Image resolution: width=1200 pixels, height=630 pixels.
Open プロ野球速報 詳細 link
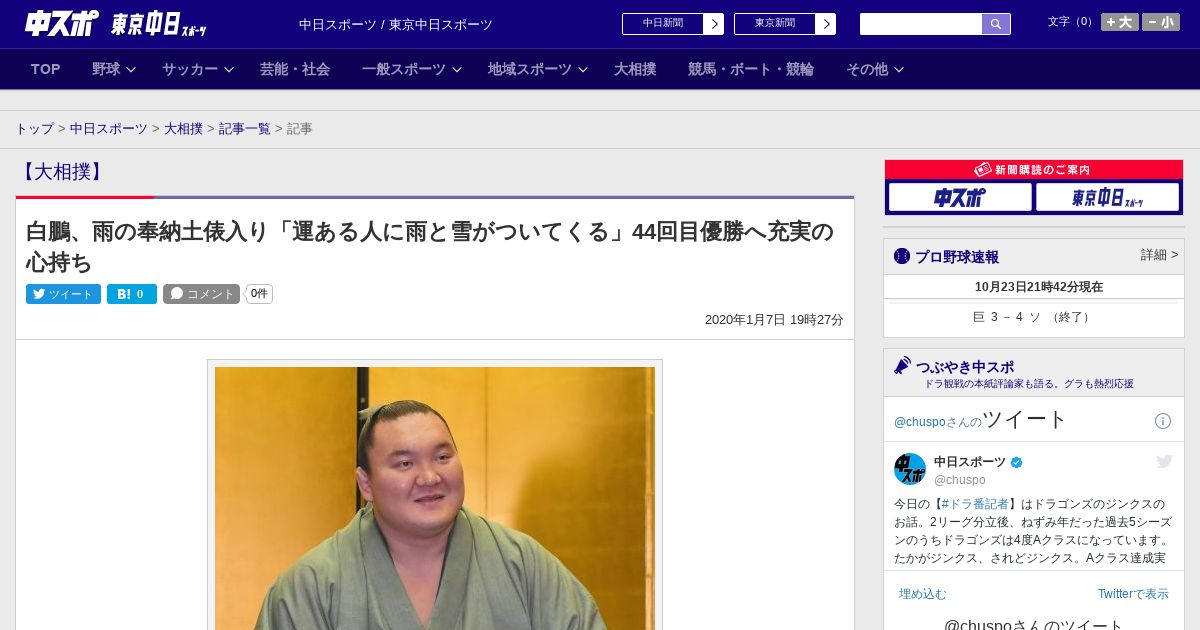point(1159,255)
